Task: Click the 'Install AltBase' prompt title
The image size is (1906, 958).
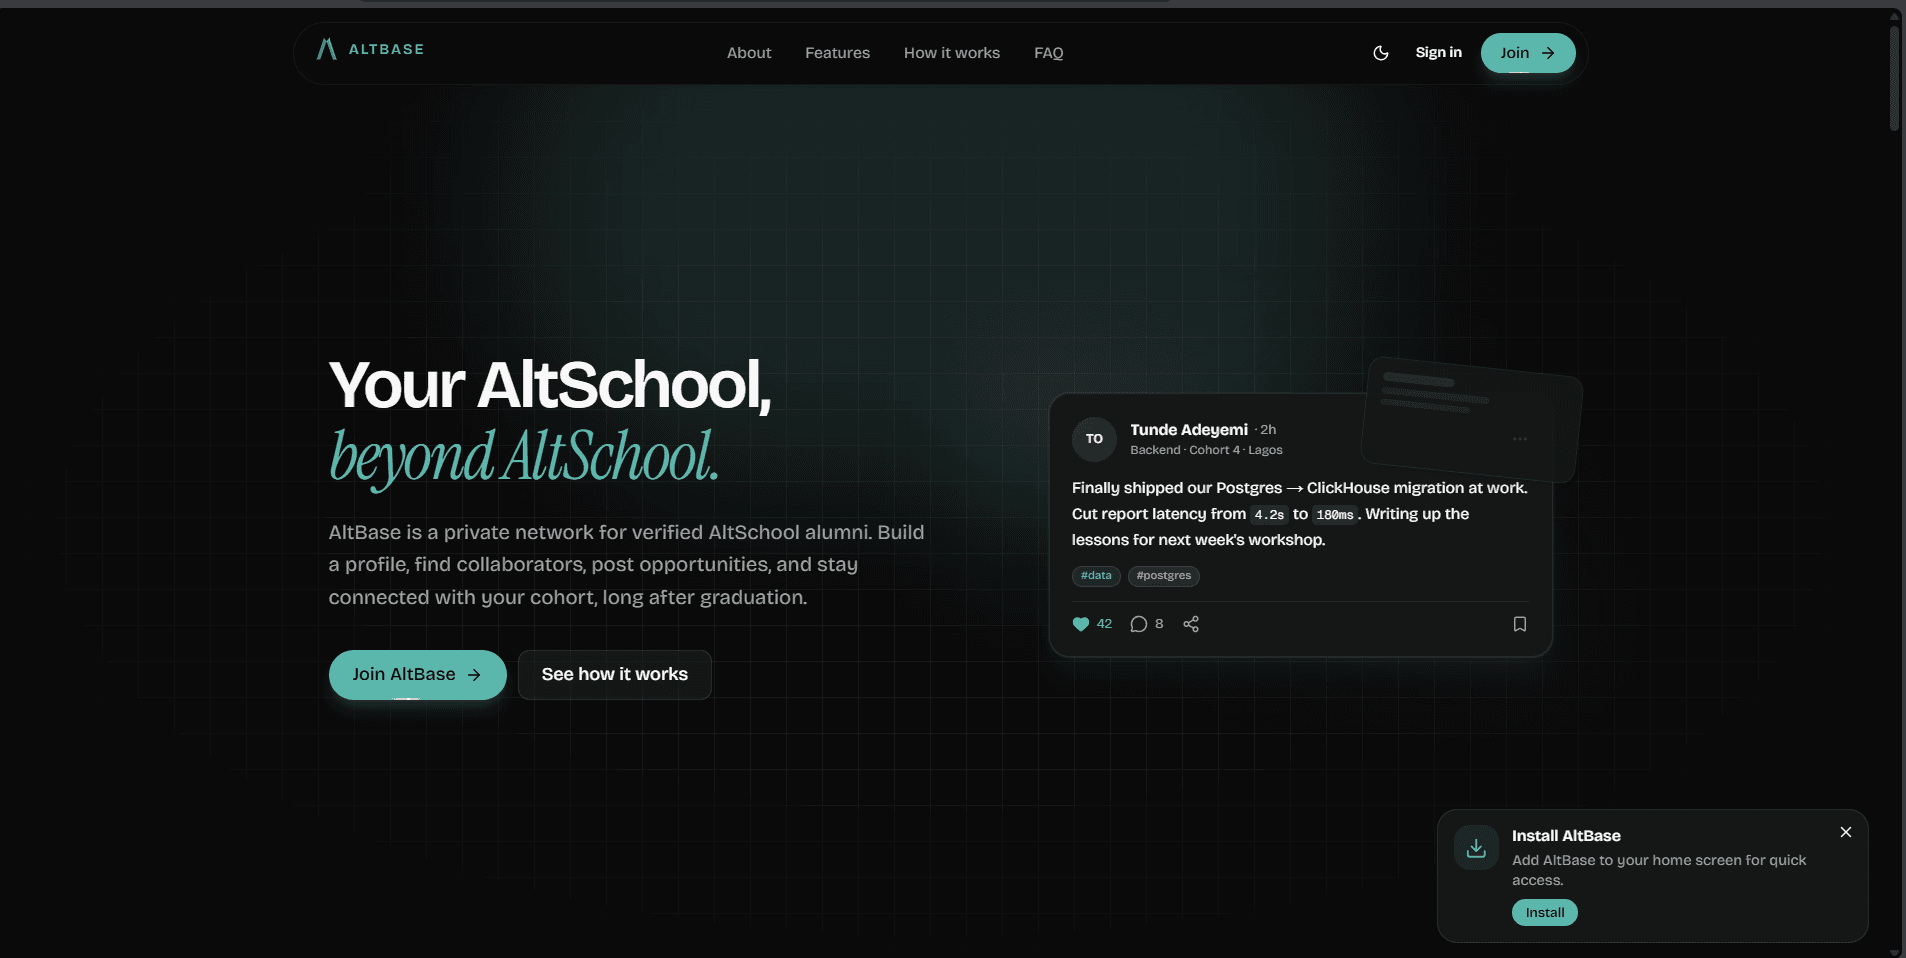Action: (x=1566, y=836)
